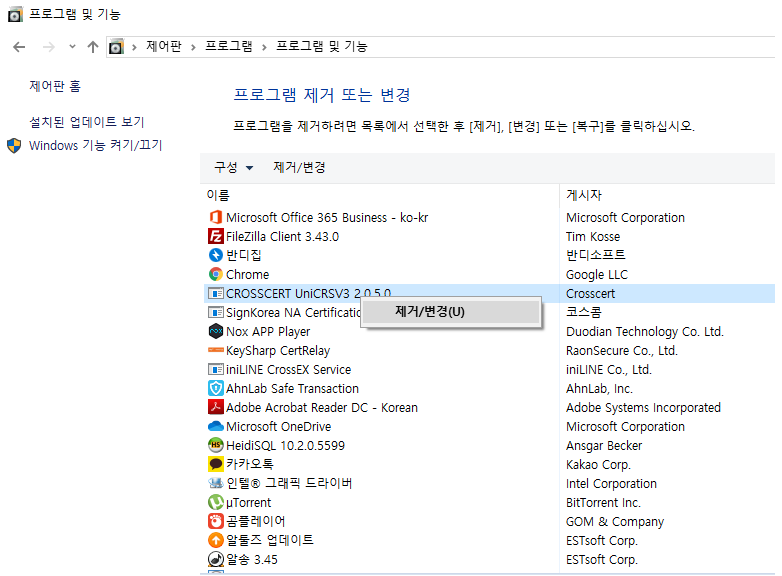Select the Nox APP Player entry

point(268,331)
